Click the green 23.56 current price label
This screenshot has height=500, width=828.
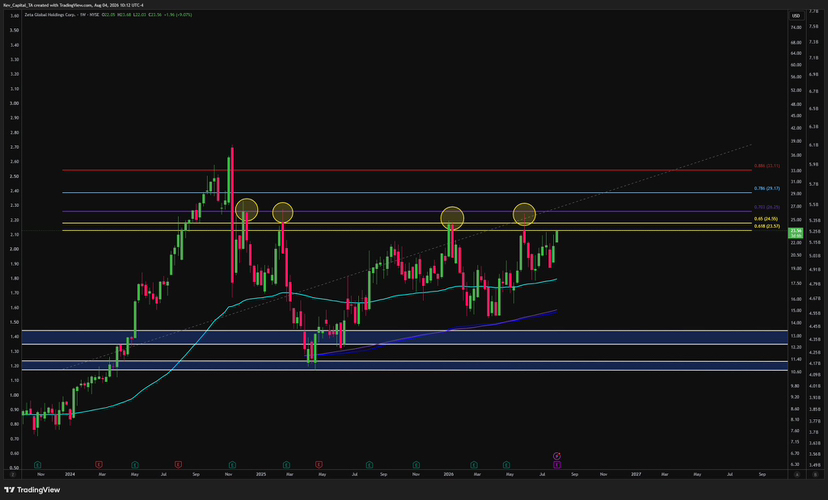click(x=795, y=233)
